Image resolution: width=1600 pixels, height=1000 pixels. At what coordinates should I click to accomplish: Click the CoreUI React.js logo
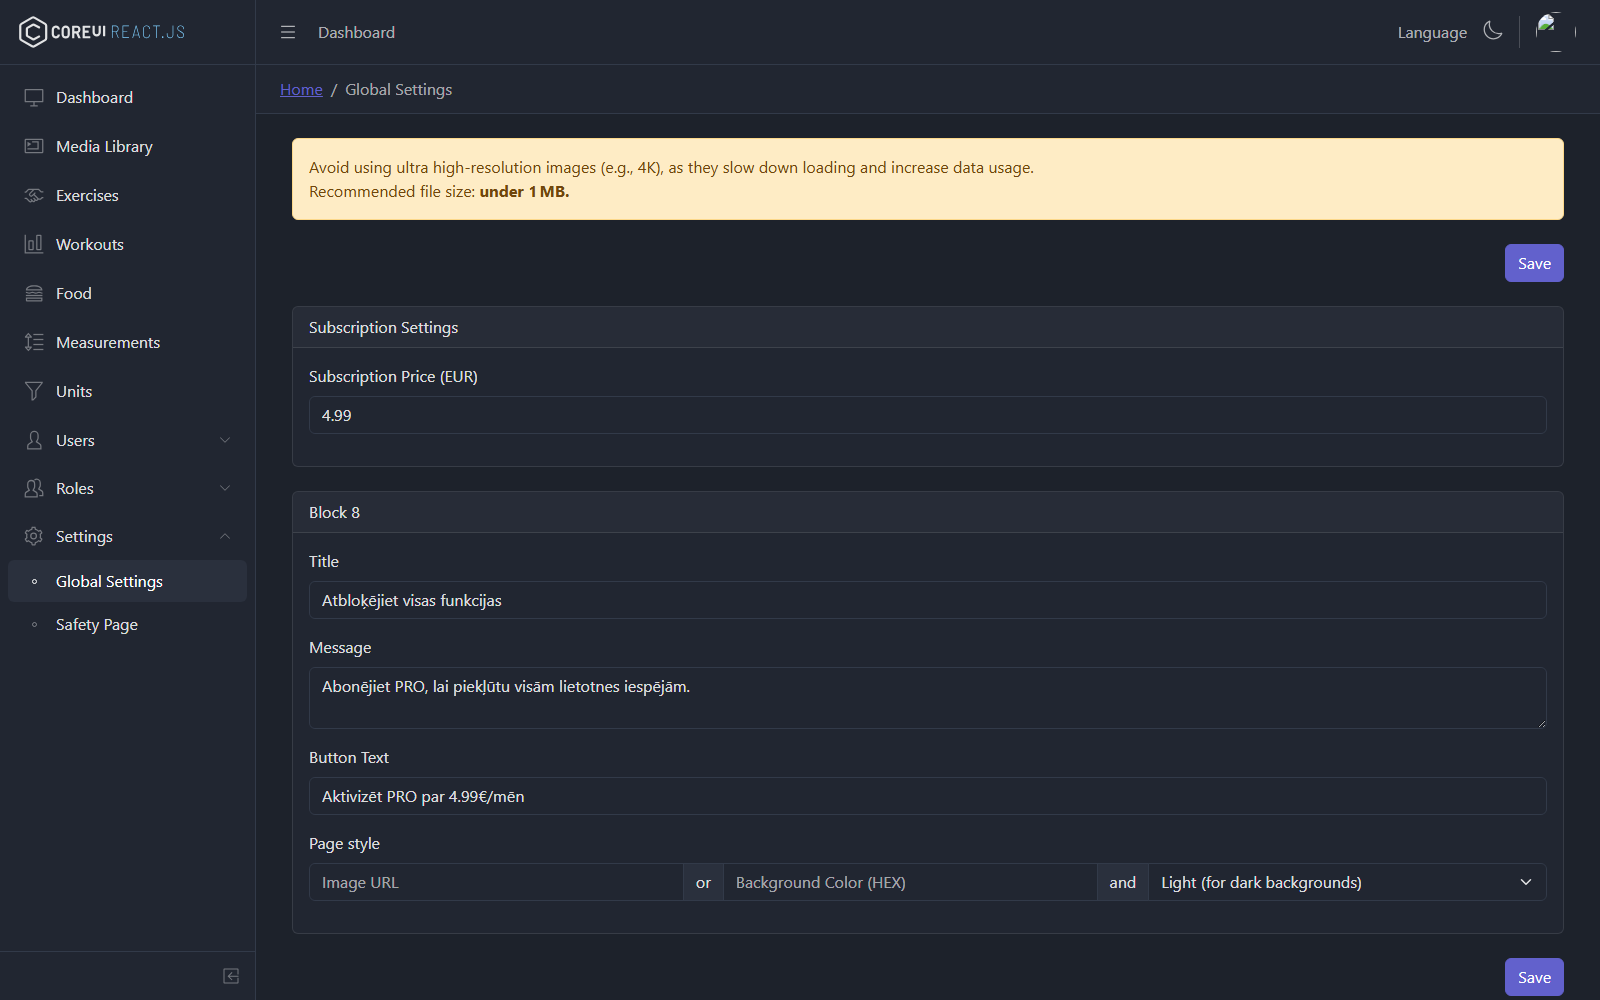click(x=102, y=32)
